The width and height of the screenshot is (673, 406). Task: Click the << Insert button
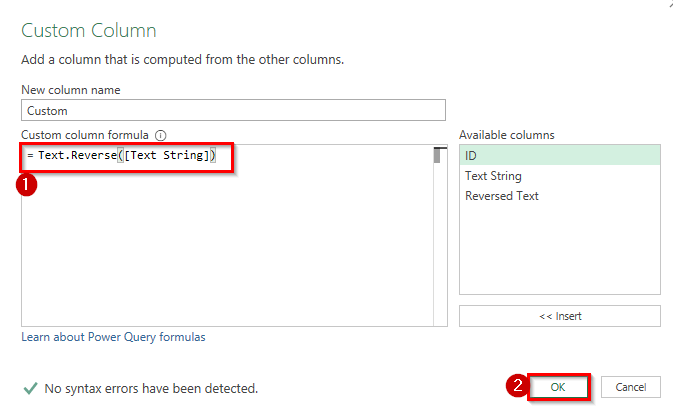pyautogui.click(x=560, y=316)
